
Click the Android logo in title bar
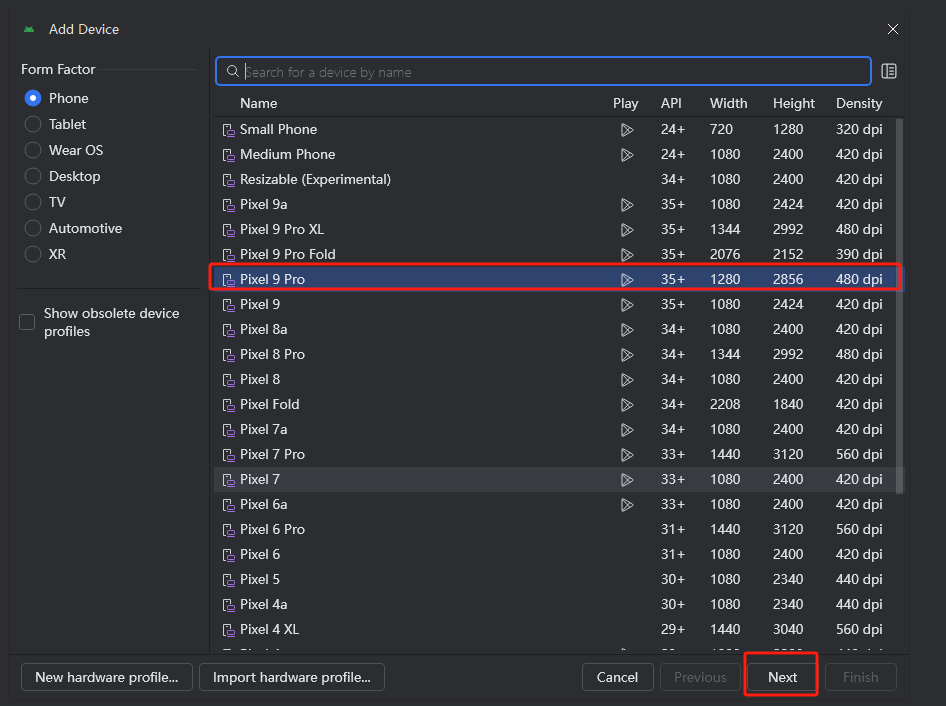29,29
